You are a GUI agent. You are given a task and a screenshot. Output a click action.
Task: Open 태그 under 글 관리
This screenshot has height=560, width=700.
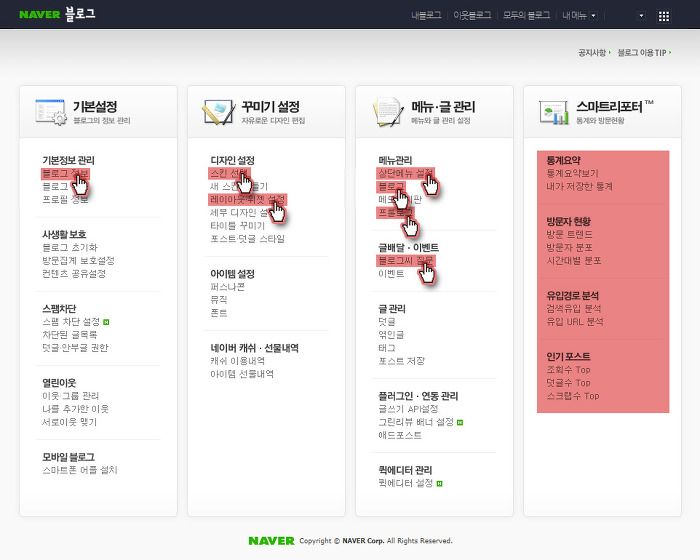click(387, 347)
